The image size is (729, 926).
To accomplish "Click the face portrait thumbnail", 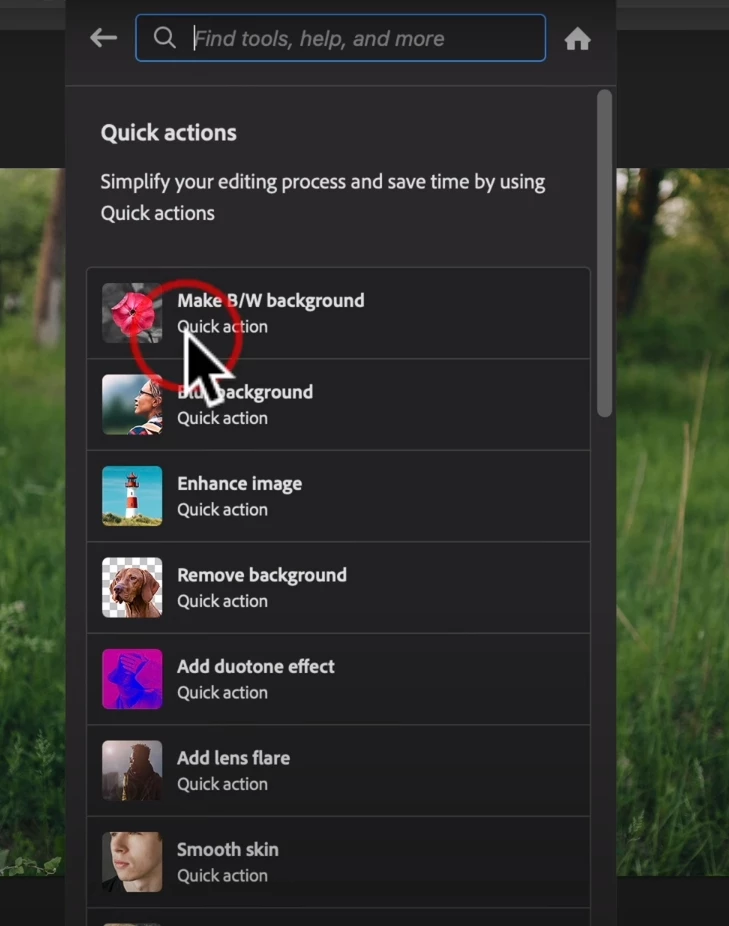I will (132, 862).
